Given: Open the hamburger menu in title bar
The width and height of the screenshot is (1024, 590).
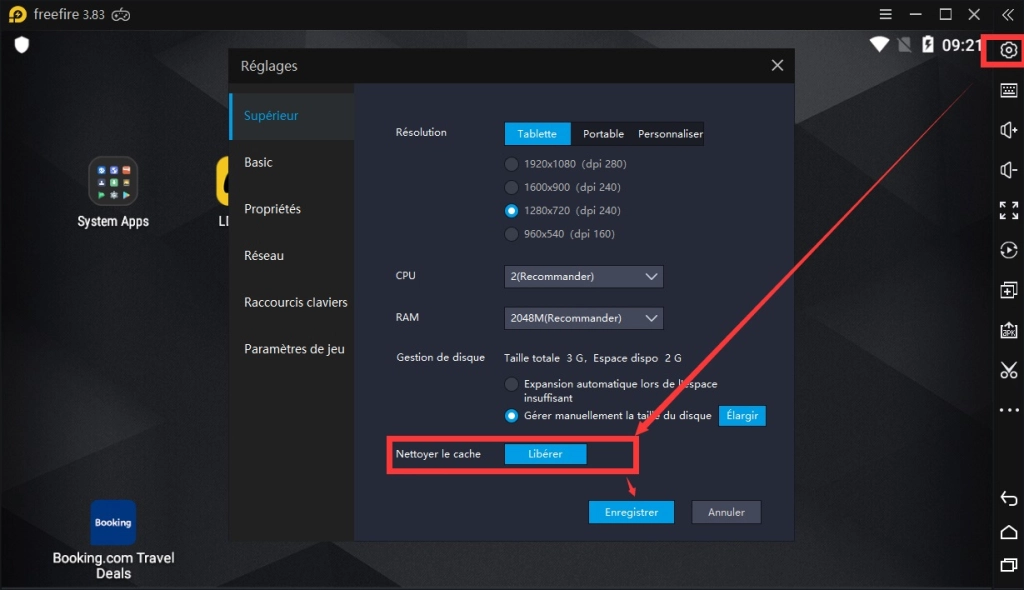Looking at the screenshot, I should click(885, 14).
